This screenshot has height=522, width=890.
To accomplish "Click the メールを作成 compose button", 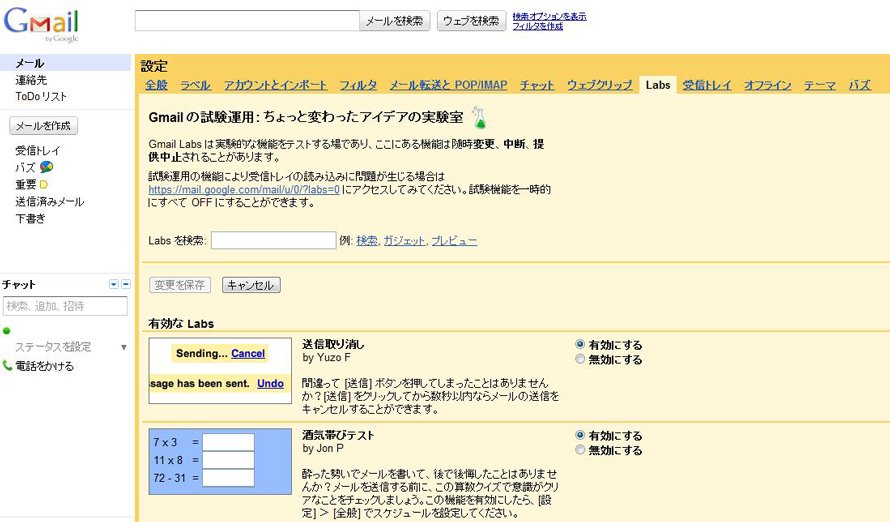I will click(x=44, y=126).
